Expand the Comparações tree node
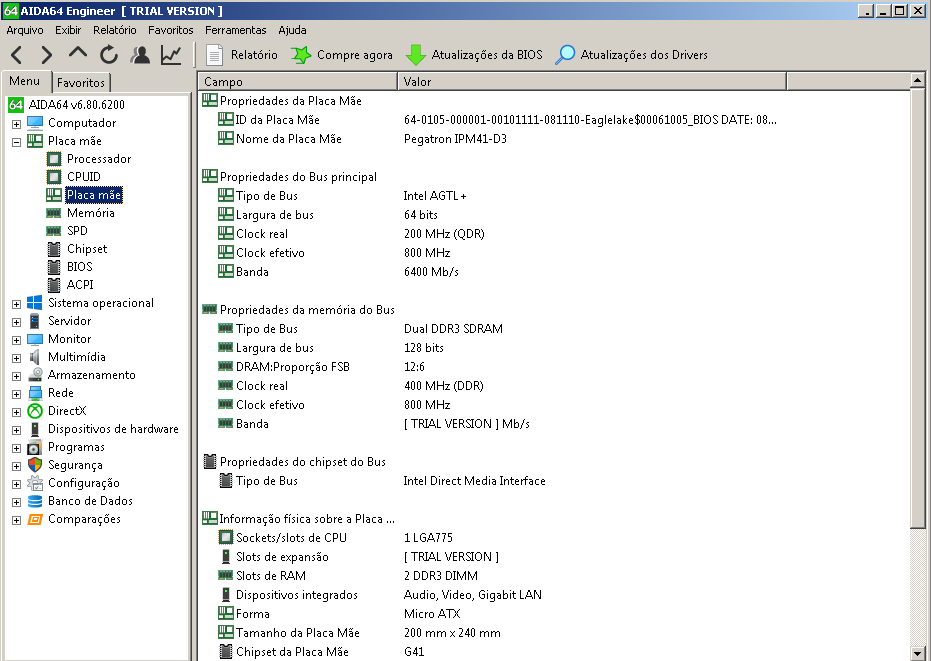Image resolution: width=931 pixels, height=661 pixels. [x=17, y=520]
